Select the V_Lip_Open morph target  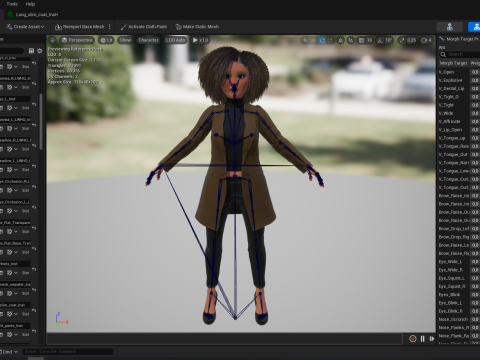tap(450, 130)
